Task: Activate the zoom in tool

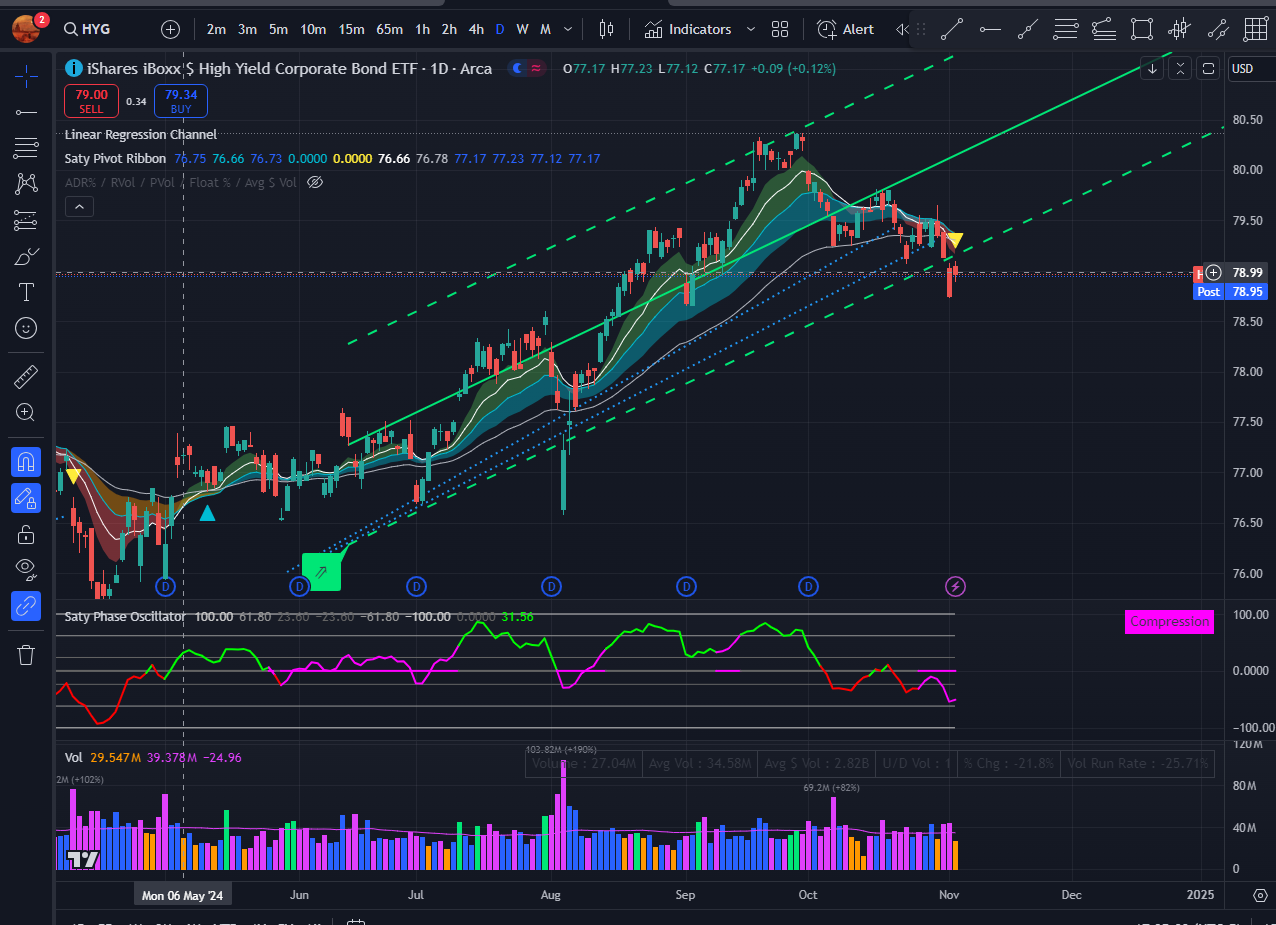Action: pos(26,412)
